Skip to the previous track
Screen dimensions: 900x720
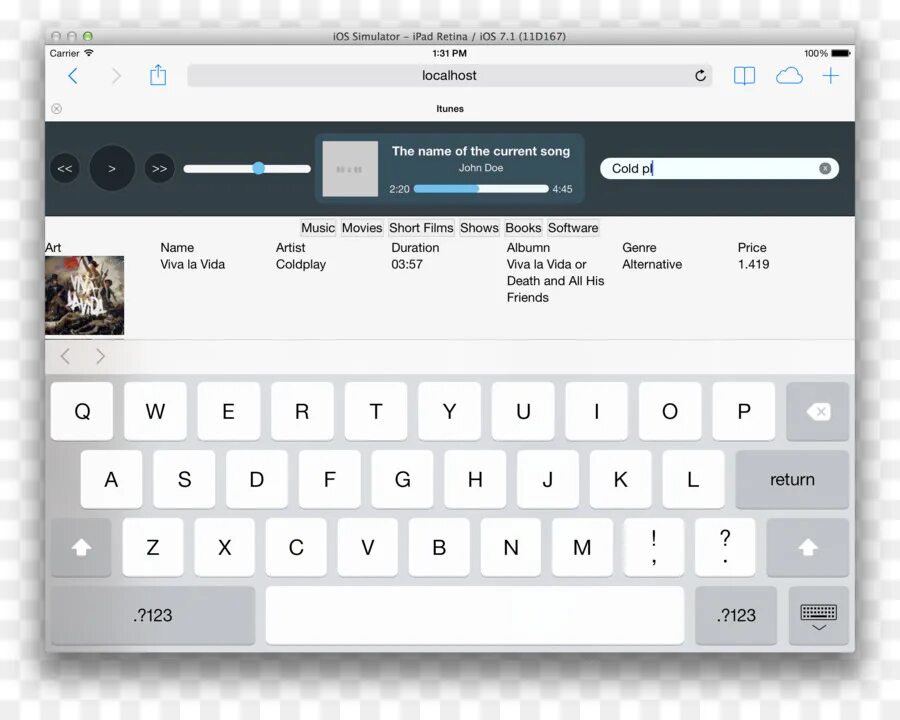pyautogui.click(x=65, y=168)
